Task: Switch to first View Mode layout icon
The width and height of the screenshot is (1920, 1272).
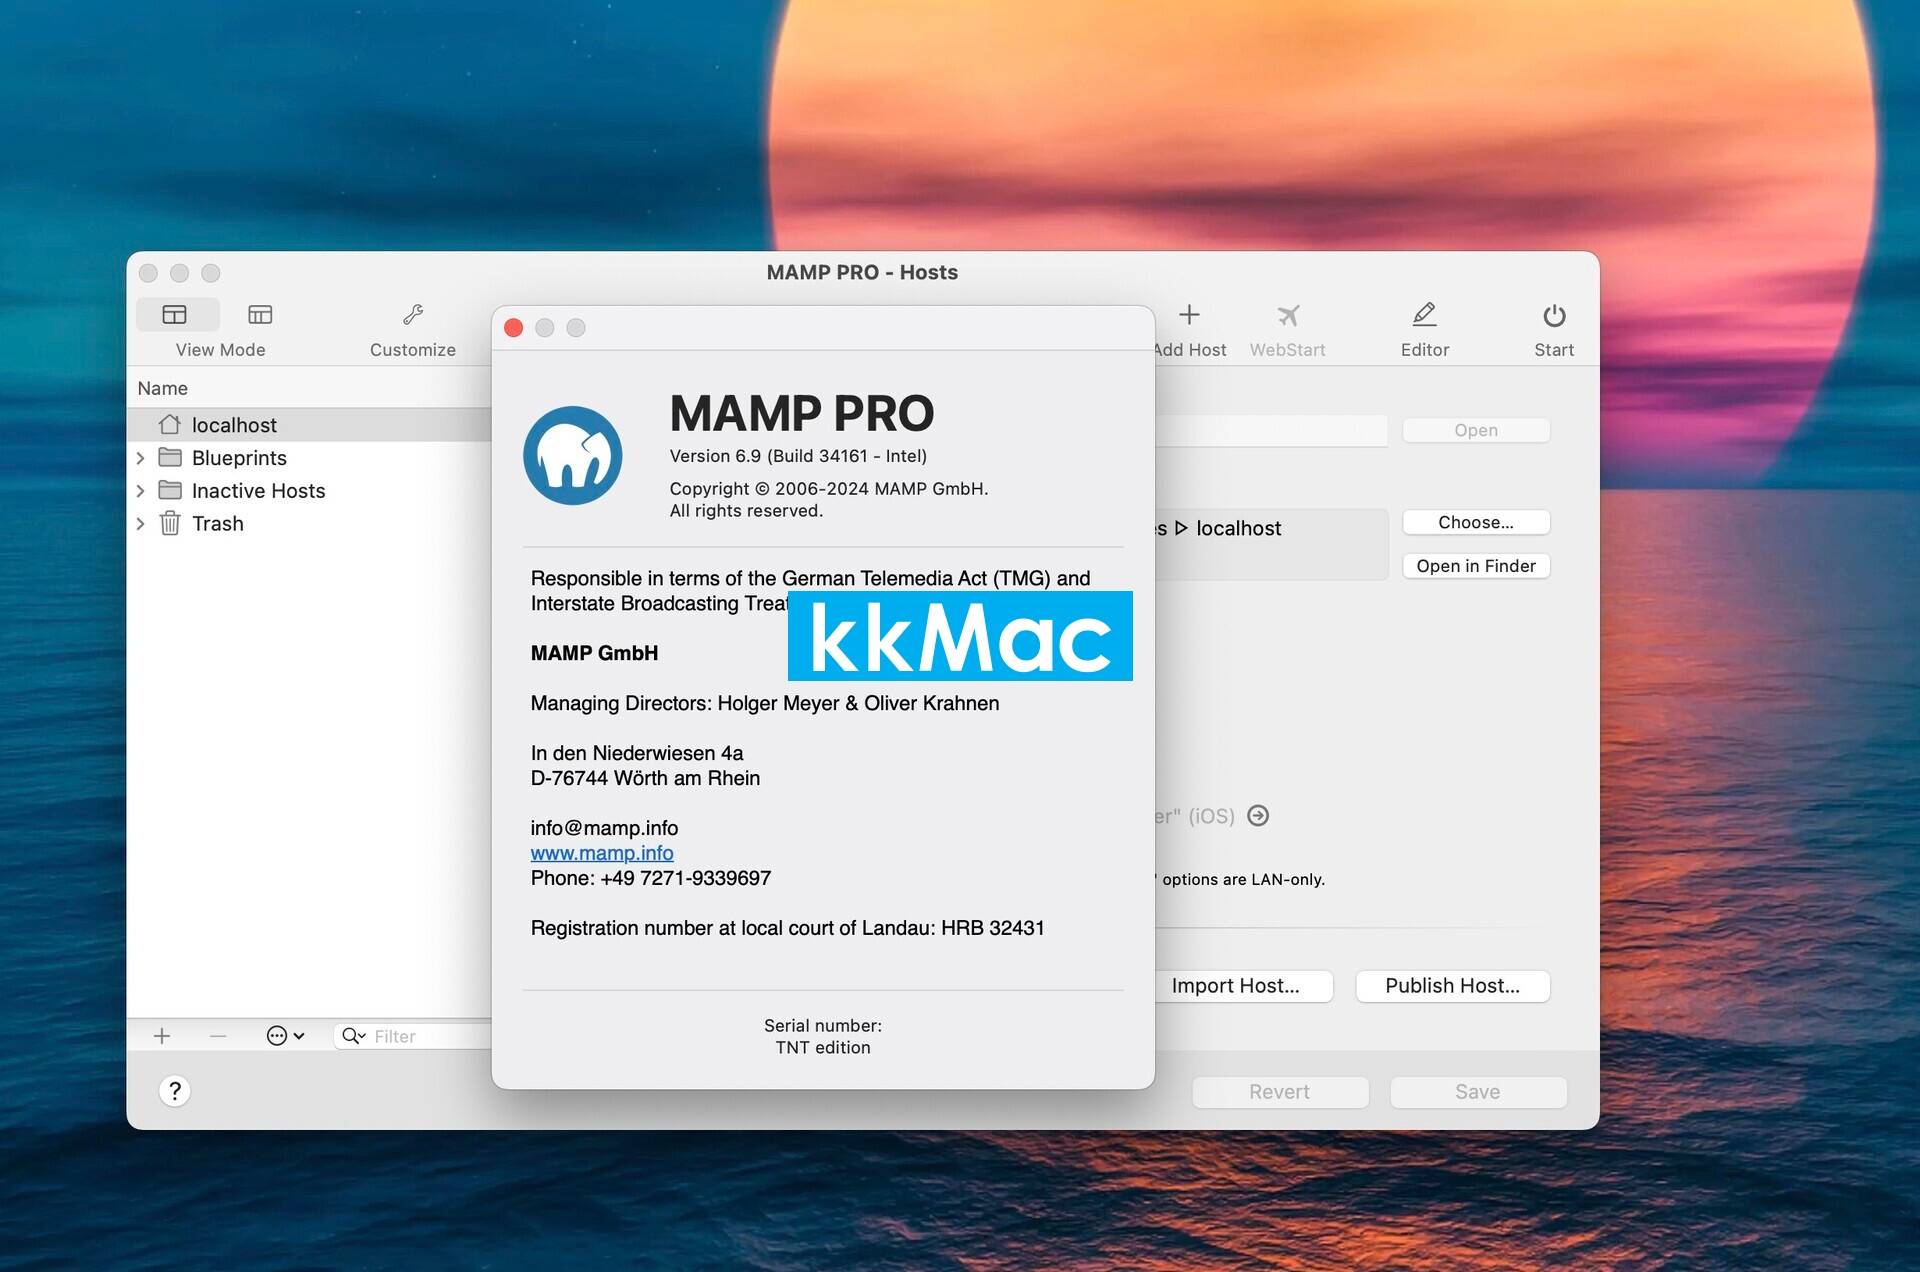Action: [x=175, y=315]
